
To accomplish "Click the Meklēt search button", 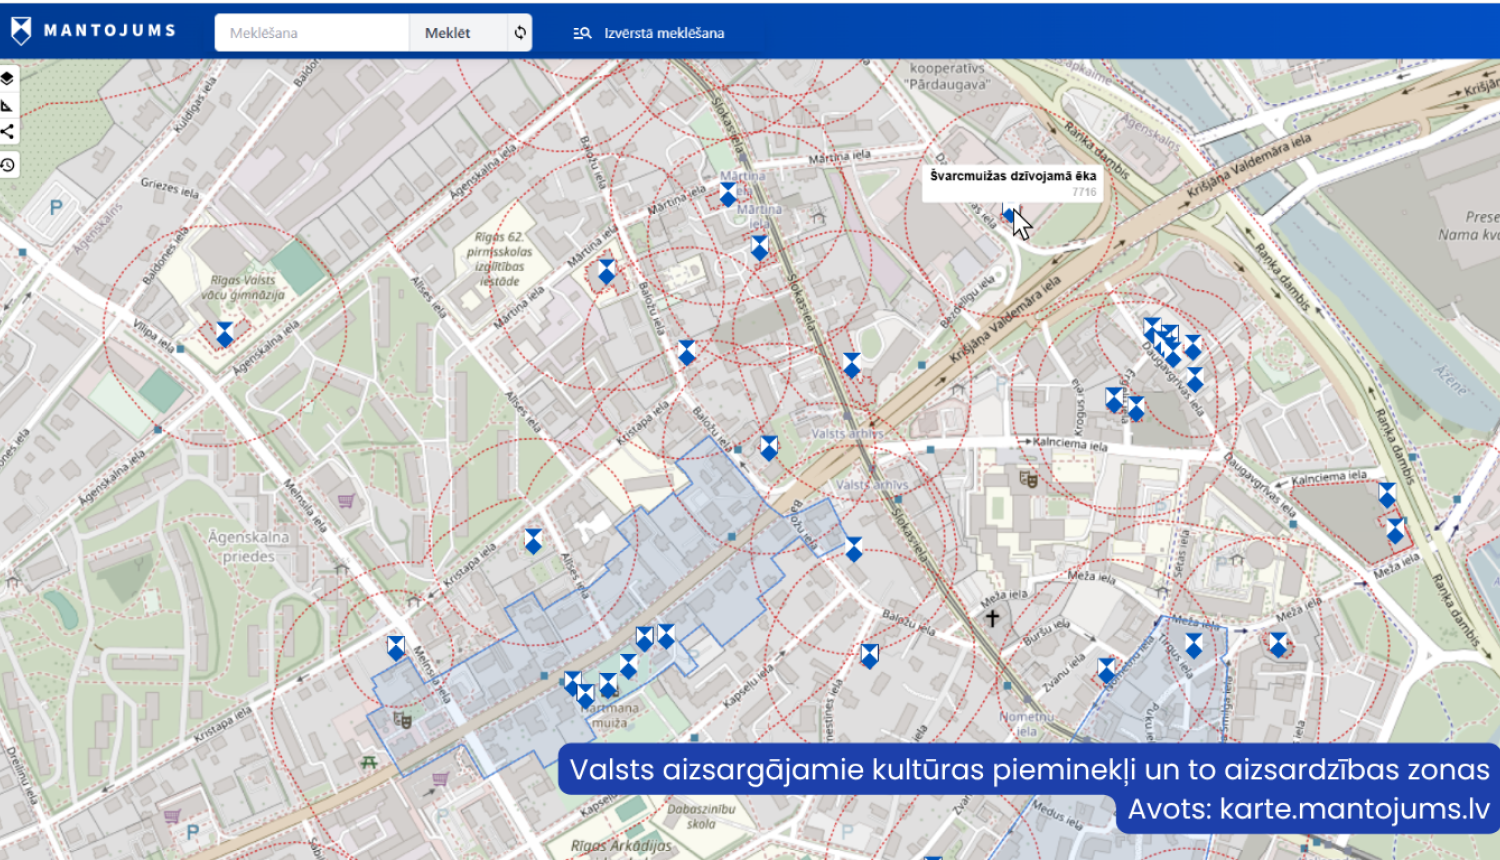I will coord(447,33).
